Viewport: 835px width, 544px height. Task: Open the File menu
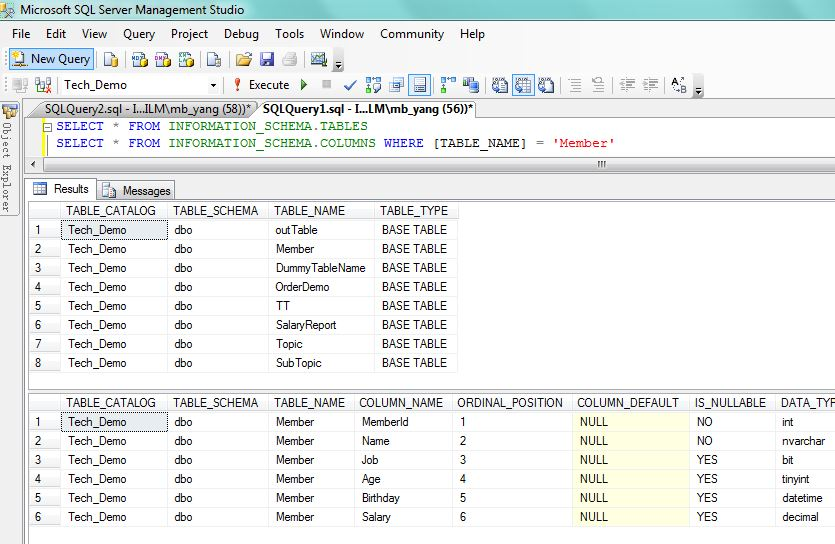tap(21, 34)
